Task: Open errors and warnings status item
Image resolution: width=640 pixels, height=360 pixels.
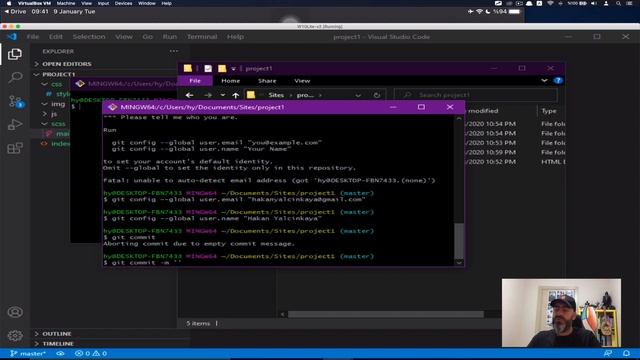Action: (x=91, y=353)
